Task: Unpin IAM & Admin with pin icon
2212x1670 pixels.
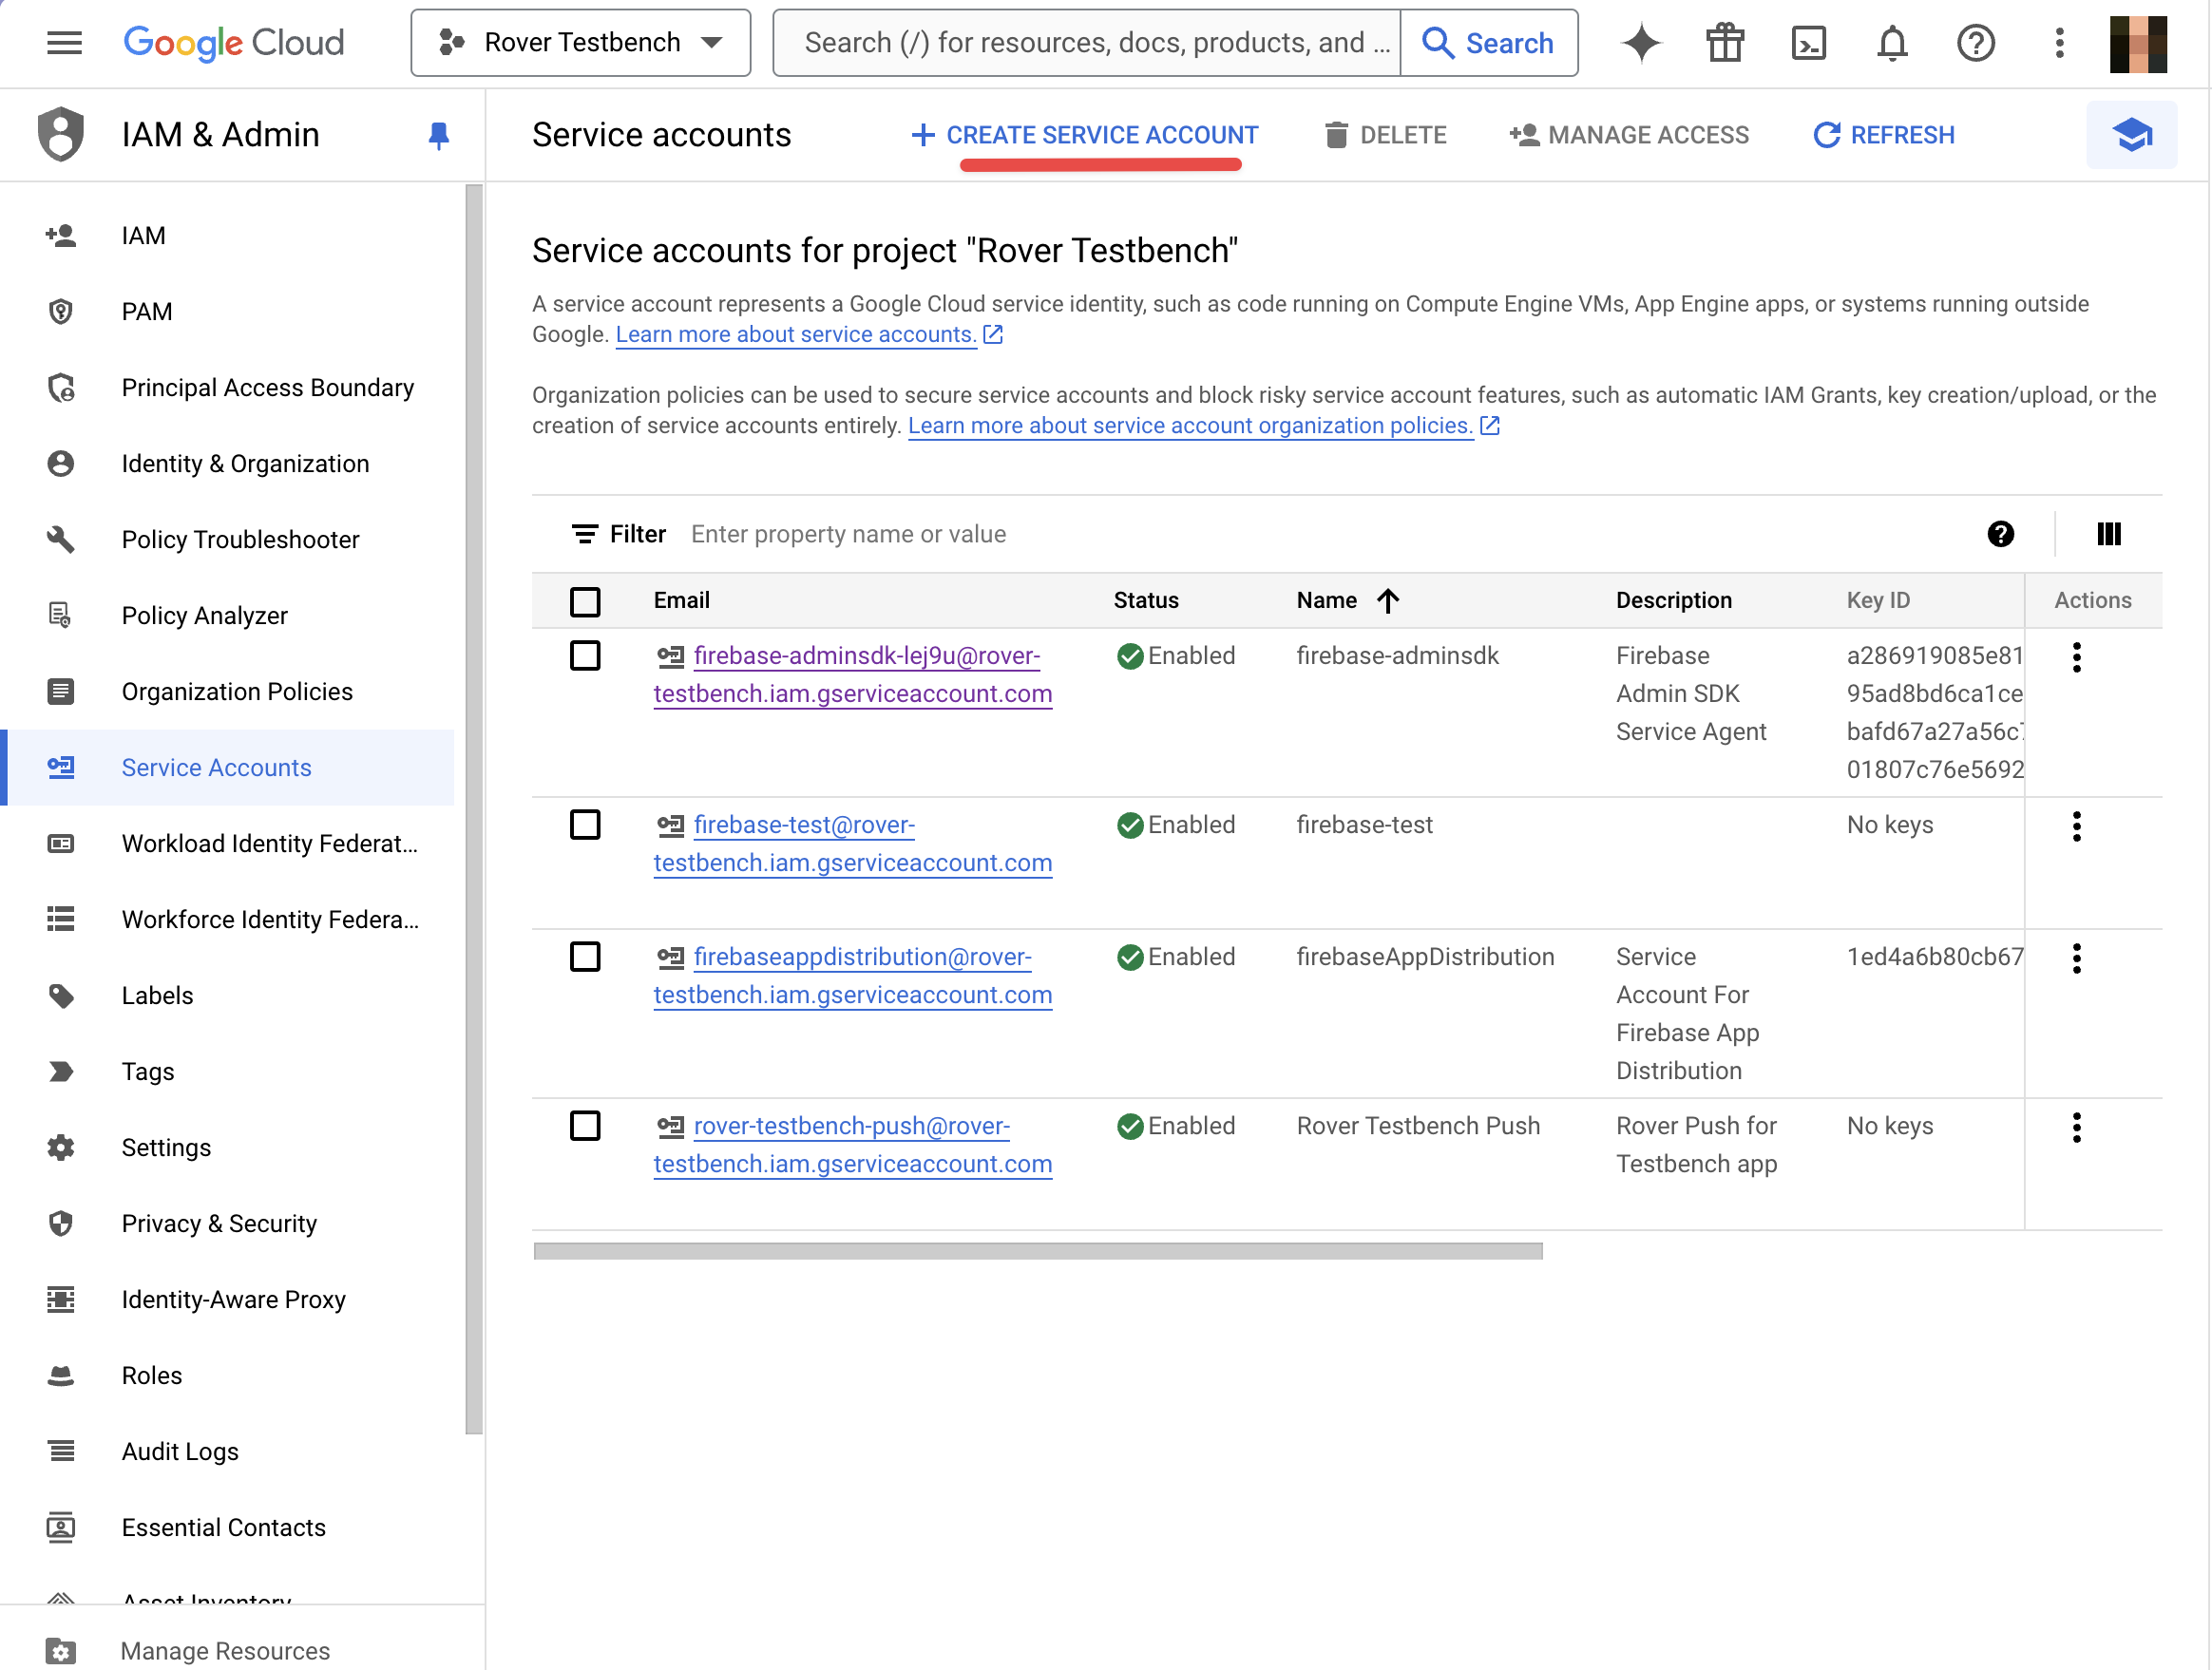Action: pos(438,135)
